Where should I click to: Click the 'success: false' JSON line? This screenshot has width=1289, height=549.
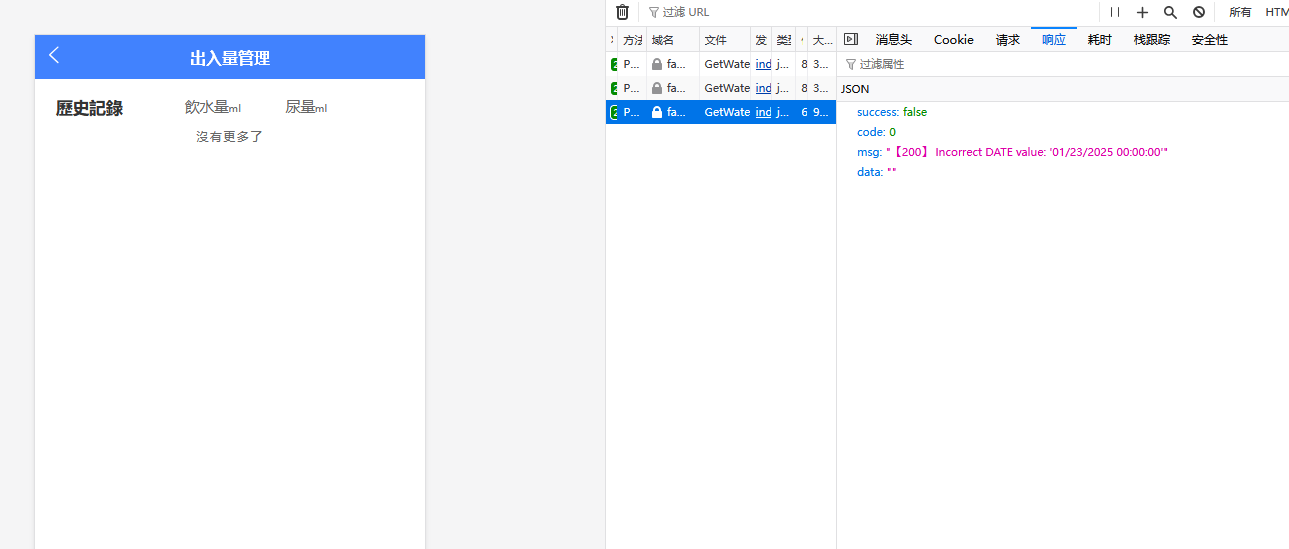click(892, 112)
